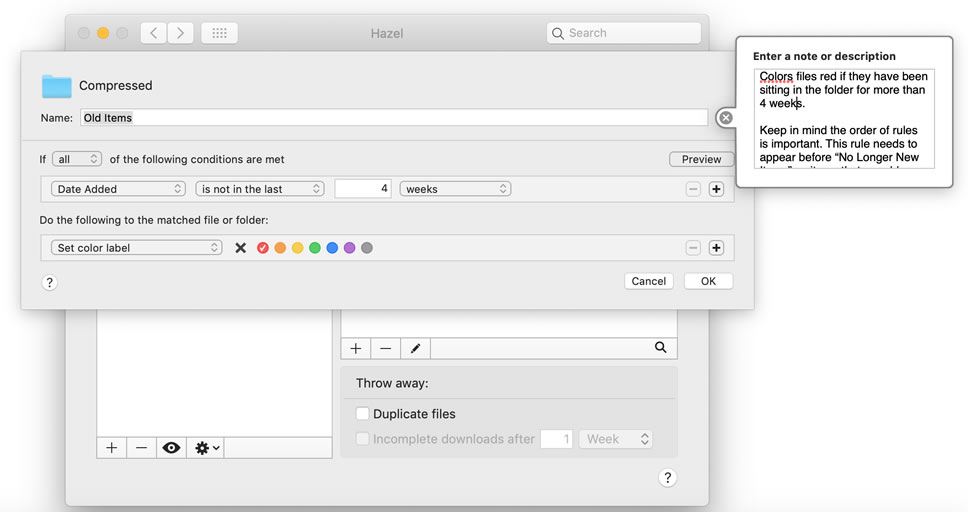Screen dimensions: 968x512
Task: Open the 'is not in the last' dropdown
Action: pos(260,189)
